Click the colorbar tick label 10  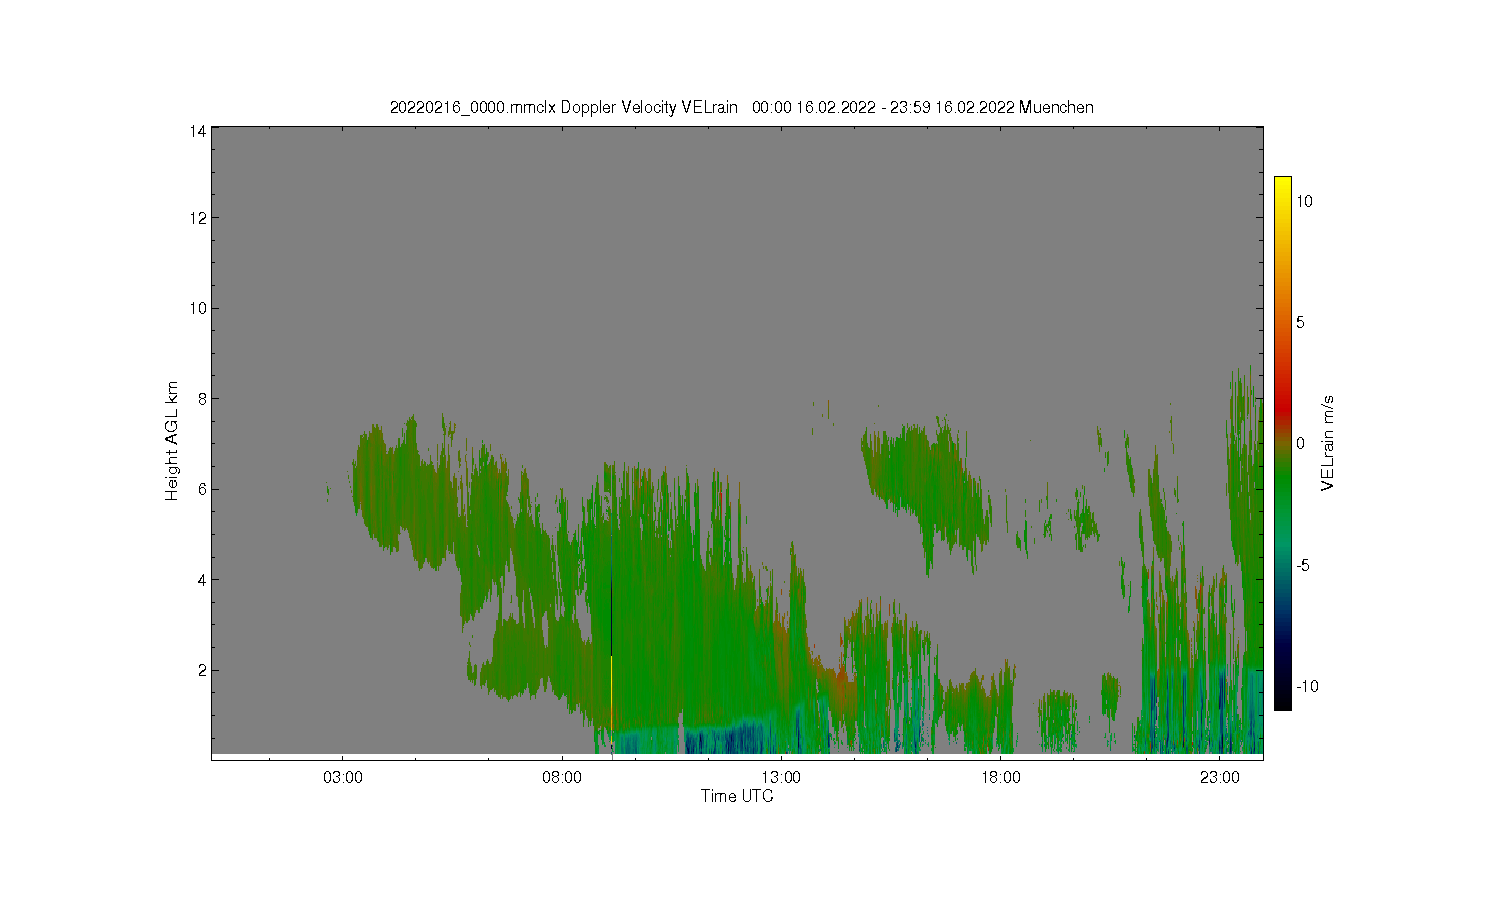(1305, 201)
